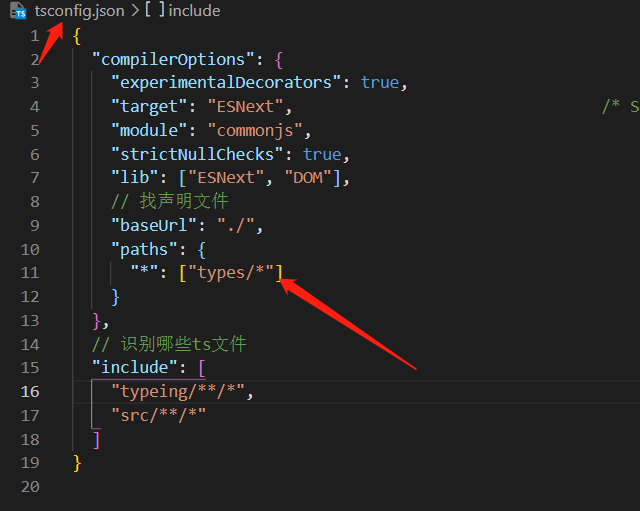This screenshot has height=511, width=640.
Task: Click the "target" key
Action: click(149, 107)
